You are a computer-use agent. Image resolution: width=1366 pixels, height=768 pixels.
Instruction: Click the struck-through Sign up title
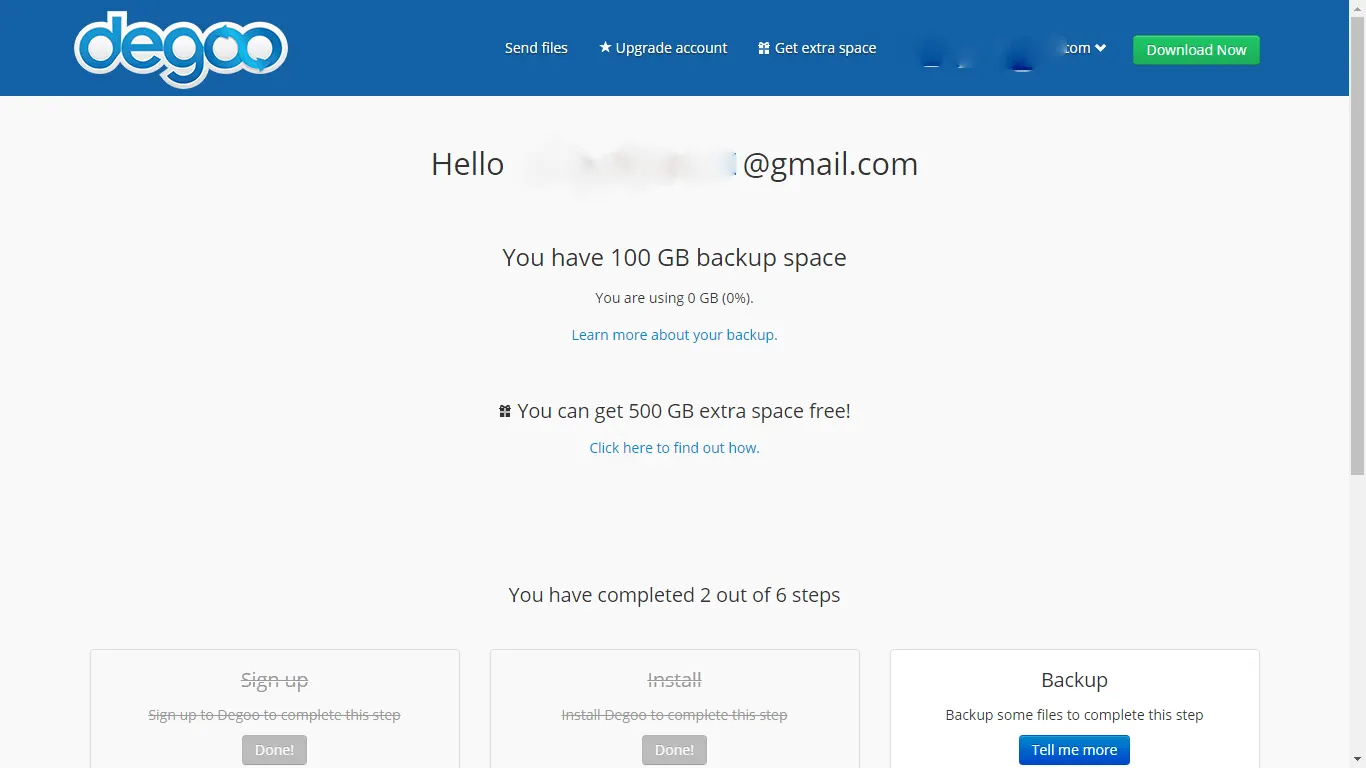[274, 680]
